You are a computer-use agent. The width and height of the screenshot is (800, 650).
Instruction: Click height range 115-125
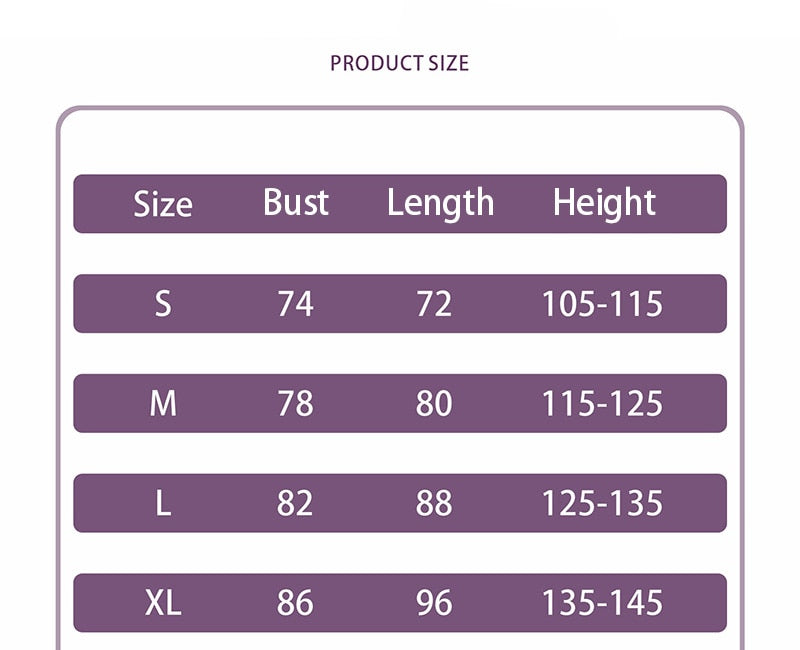coord(602,403)
